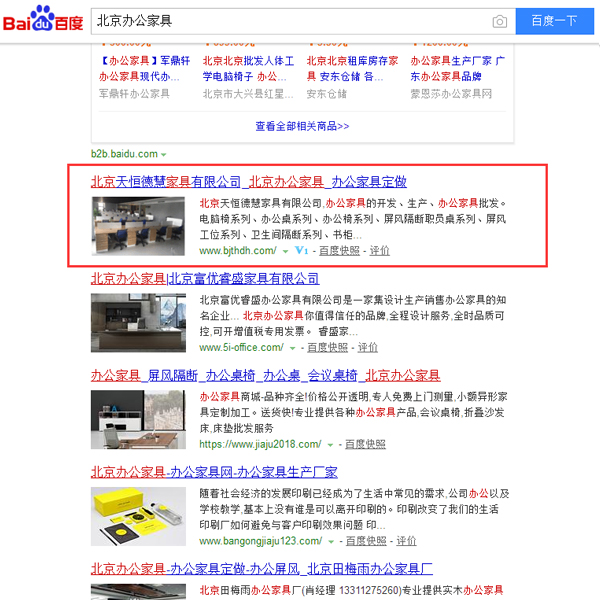This screenshot has height=600, width=600.
Task: Click the V1 verification badge
Action: (x=300, y=251)
